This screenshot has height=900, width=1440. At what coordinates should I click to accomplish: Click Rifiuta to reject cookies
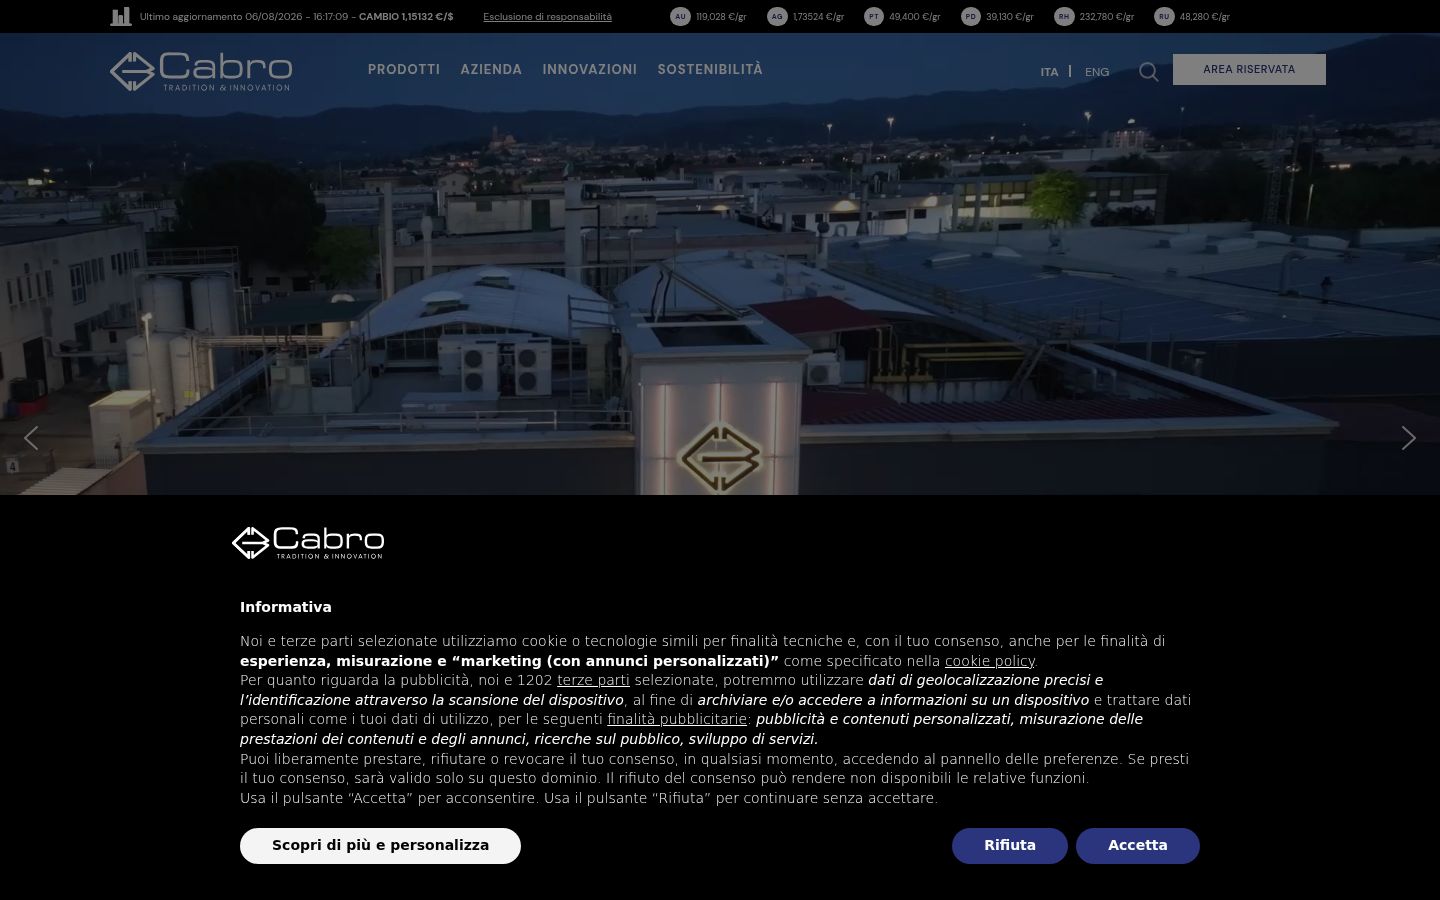[x=1010, y=846]
